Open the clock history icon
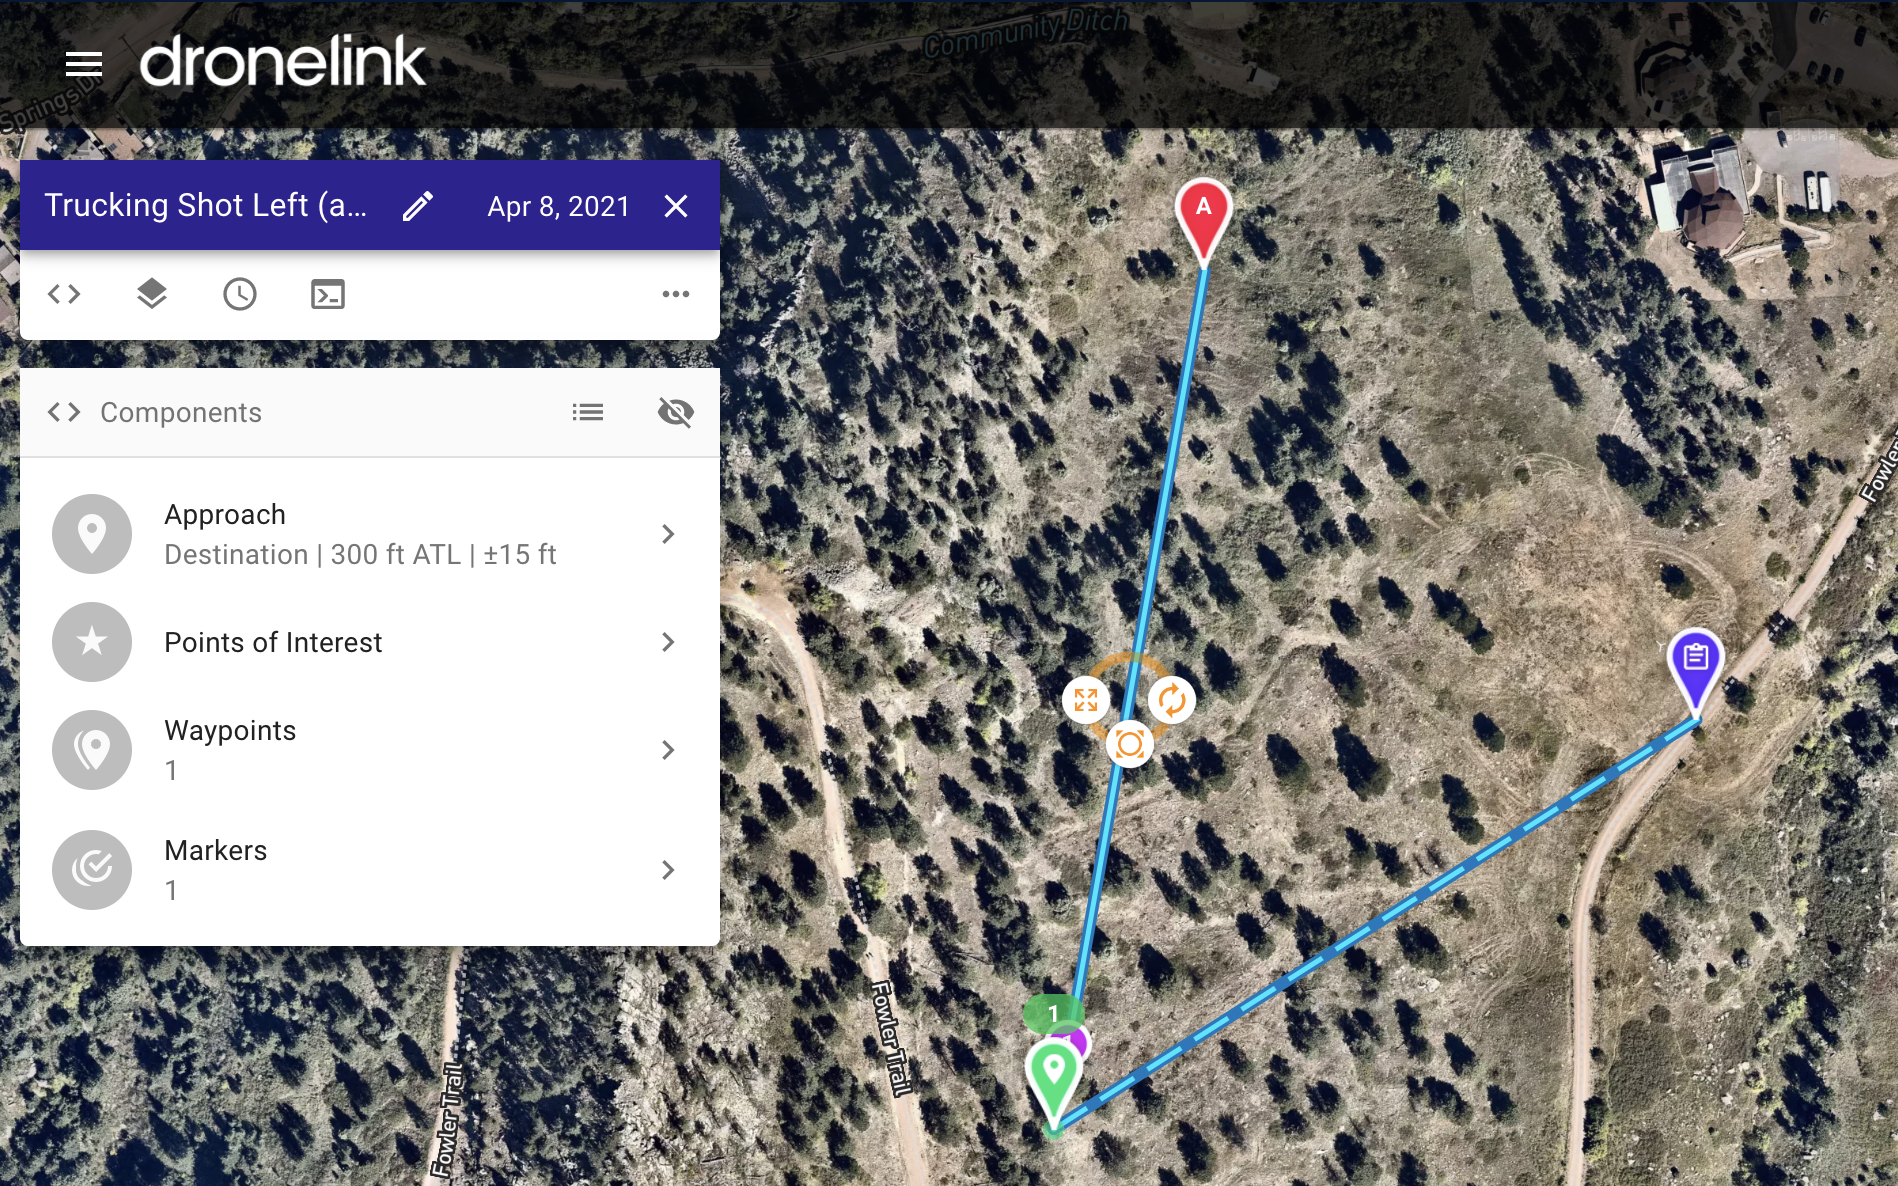 [x=240, y=294]
